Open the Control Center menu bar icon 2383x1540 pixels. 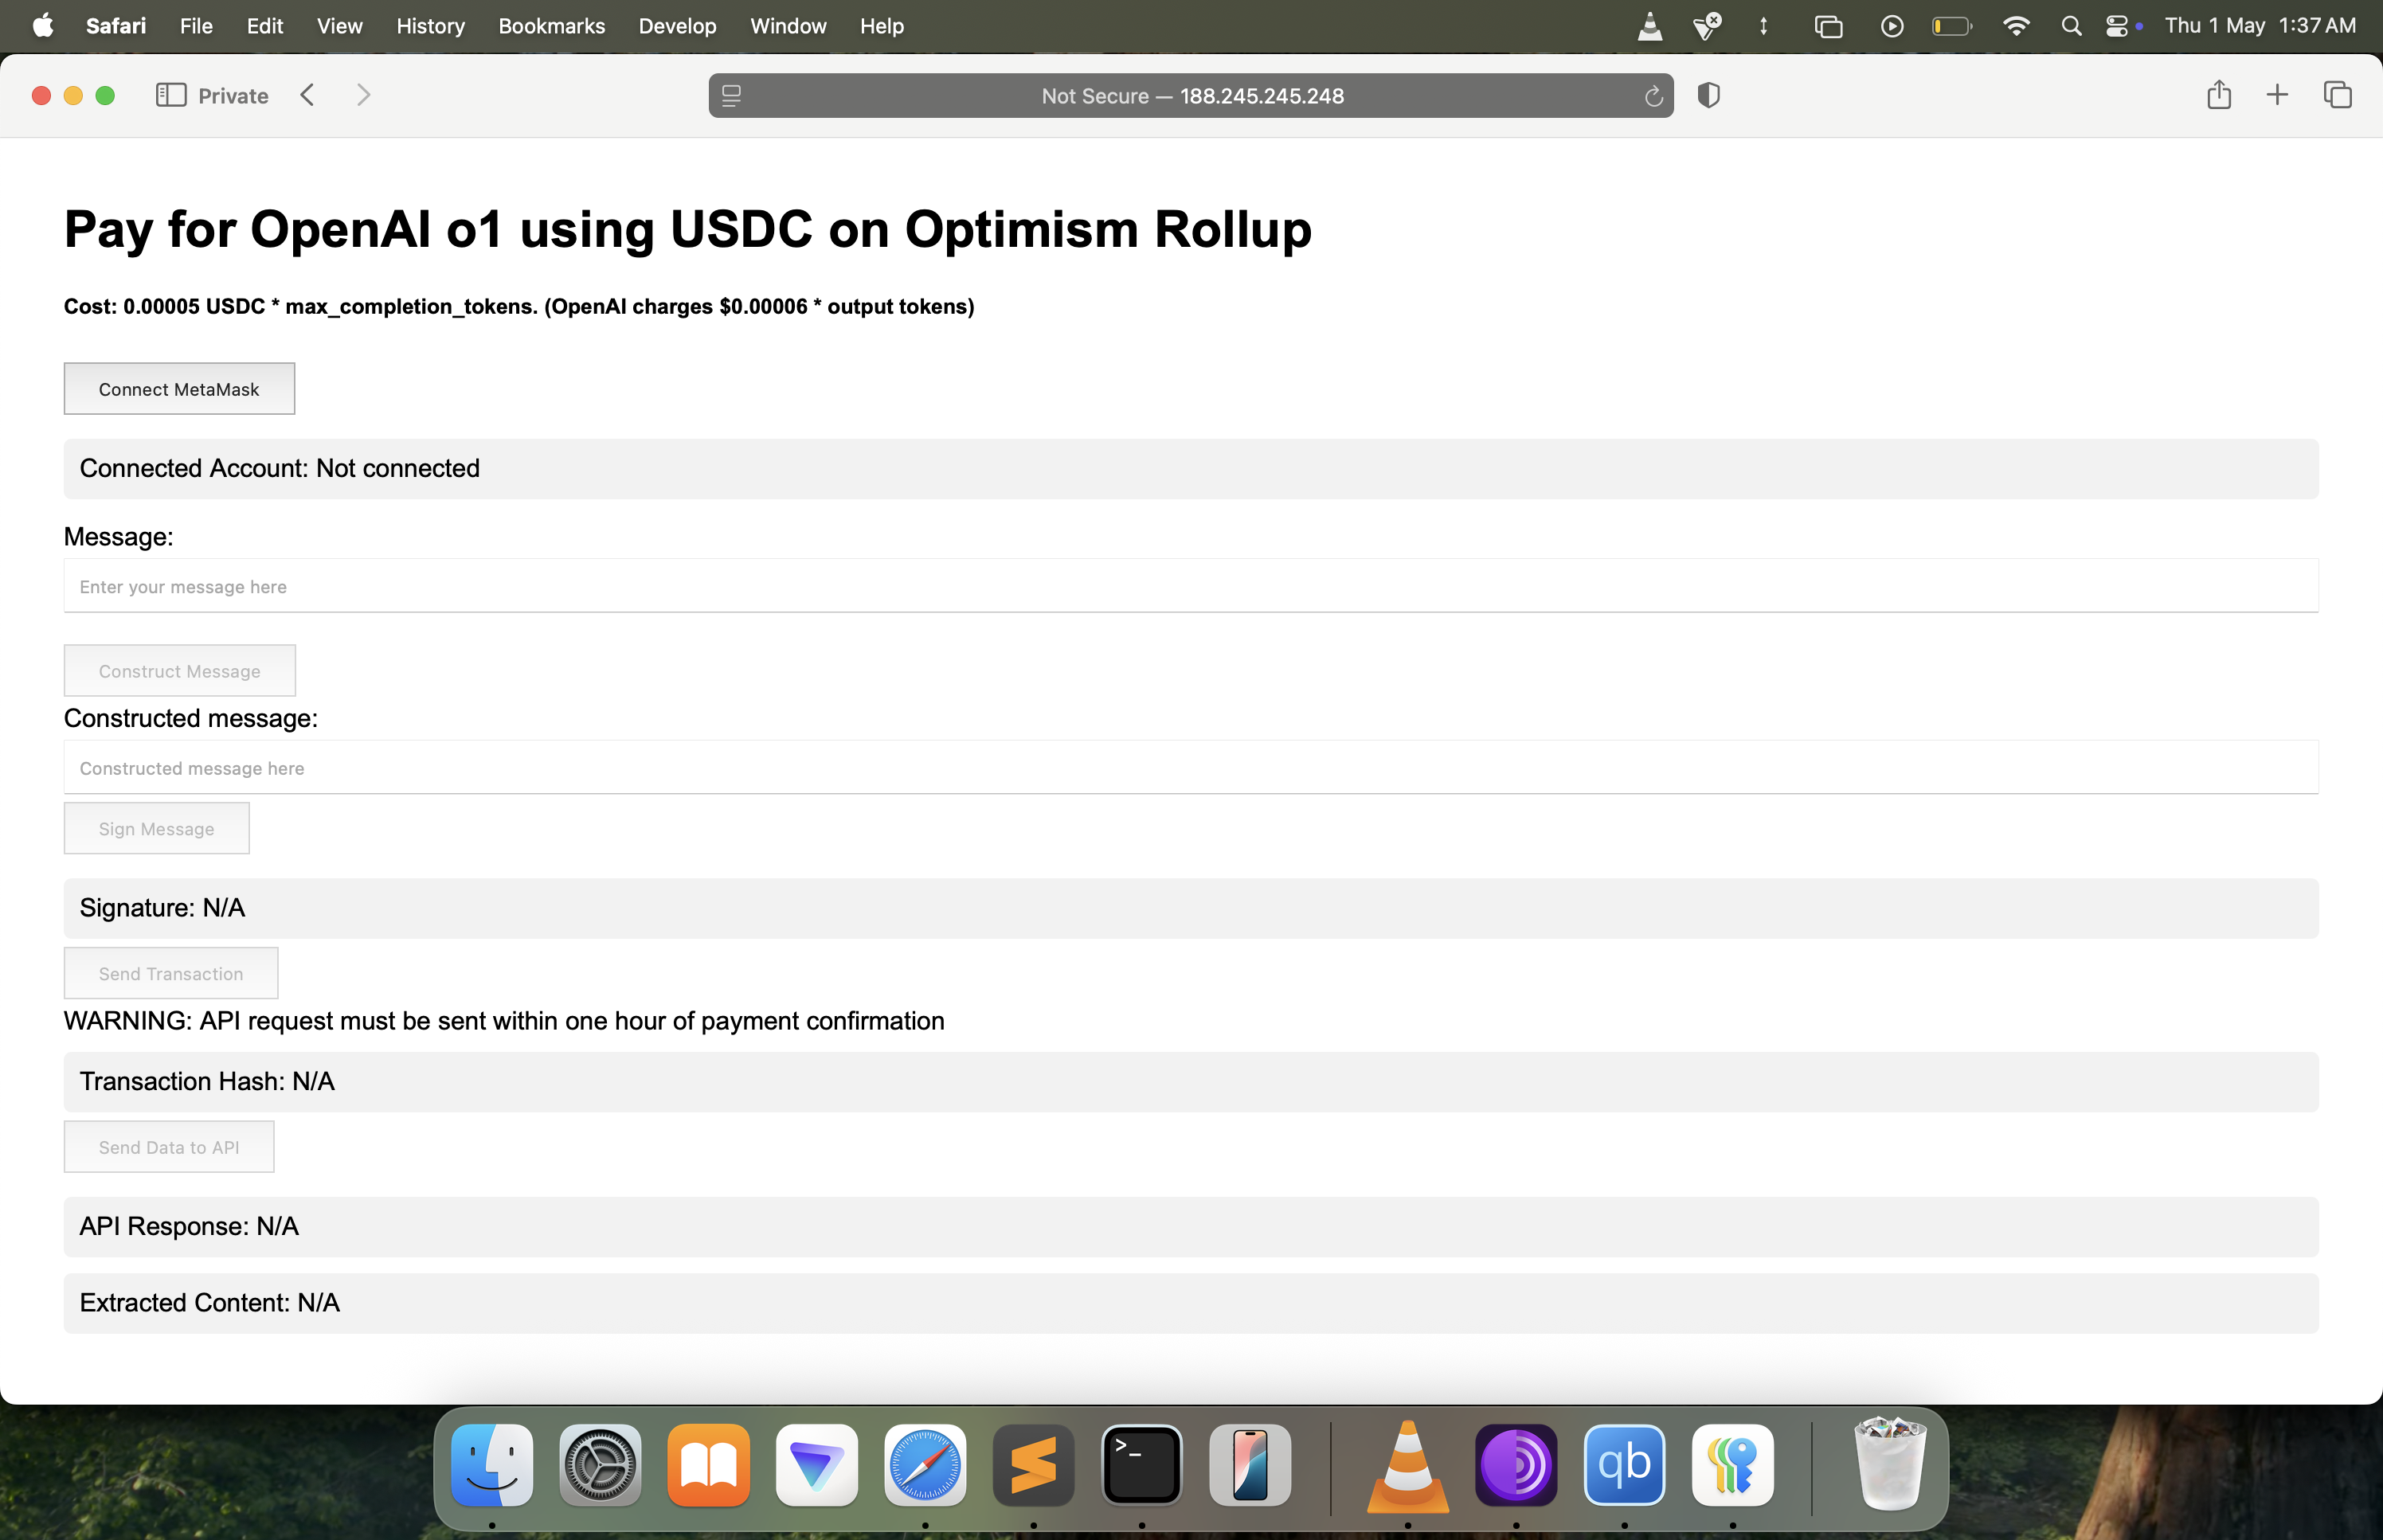(x=2116, y=26)
